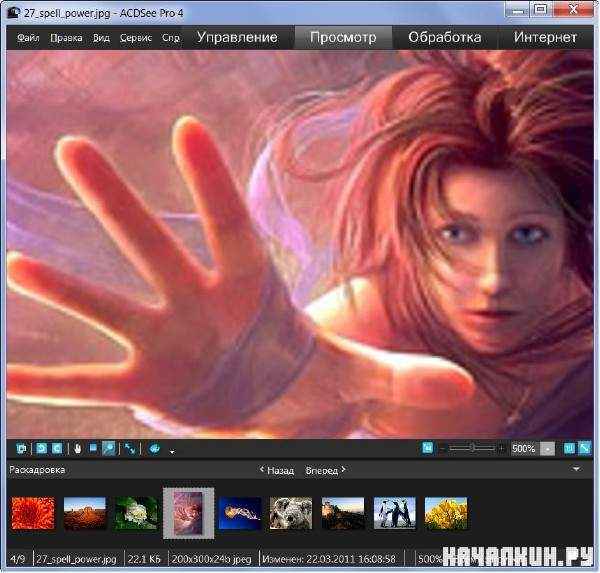This screenshot has width=600, height=573.
Task: Select the jellyfish thumbnail
Action: [x=240, y=513]
